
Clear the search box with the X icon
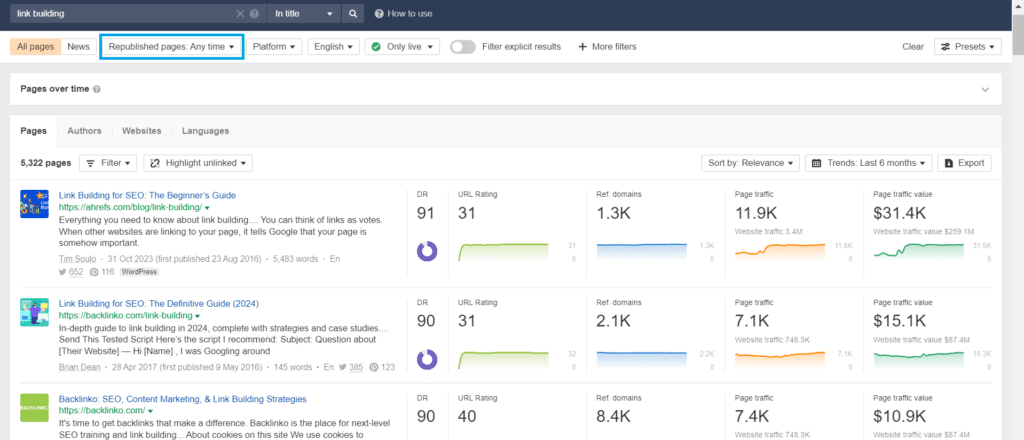click(240, 14)
